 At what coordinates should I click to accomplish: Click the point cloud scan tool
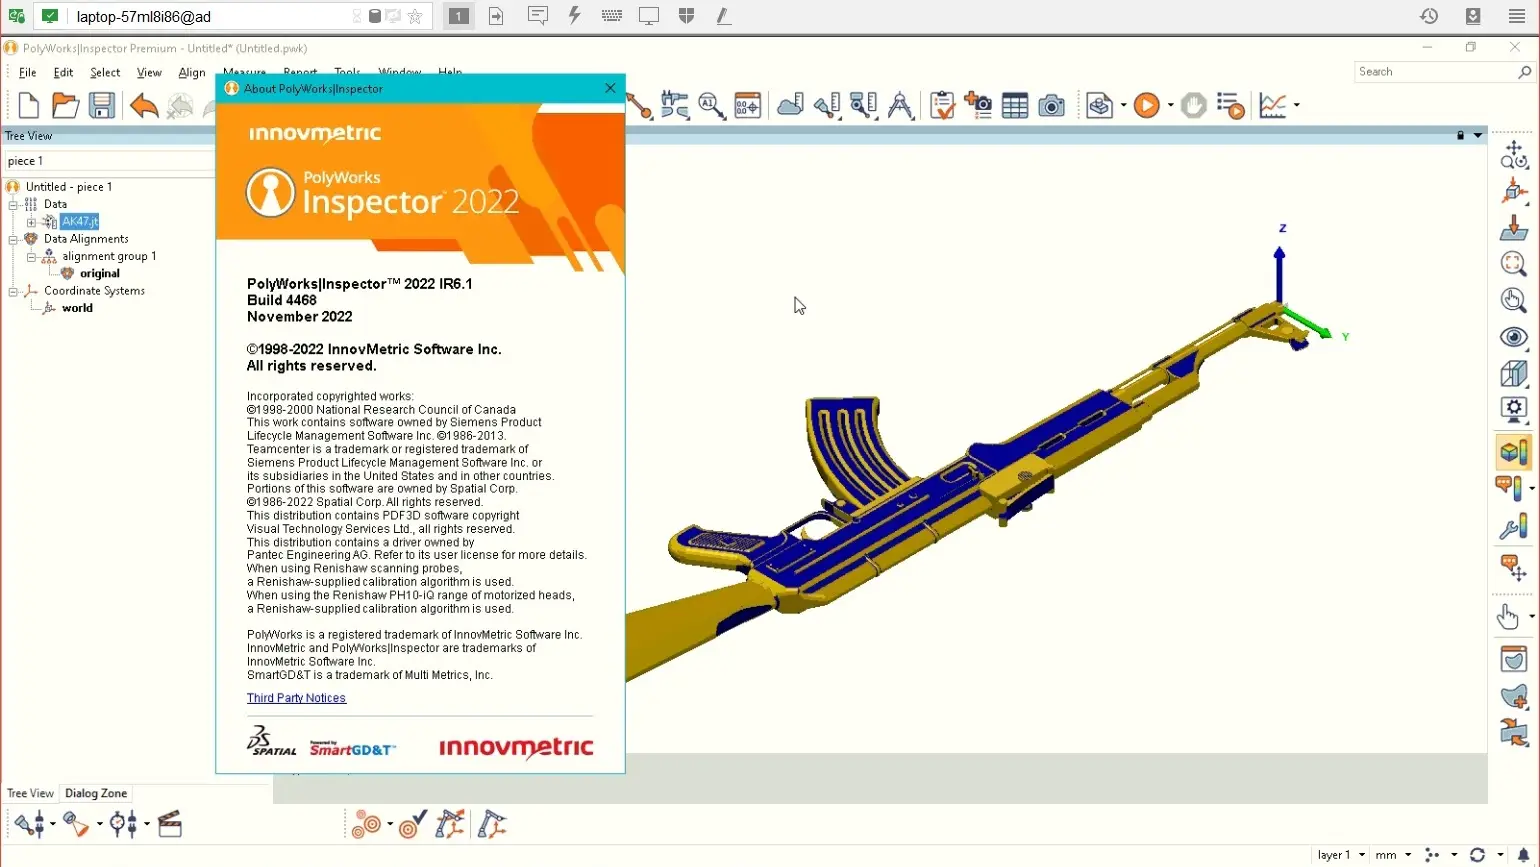coord(790,105)
